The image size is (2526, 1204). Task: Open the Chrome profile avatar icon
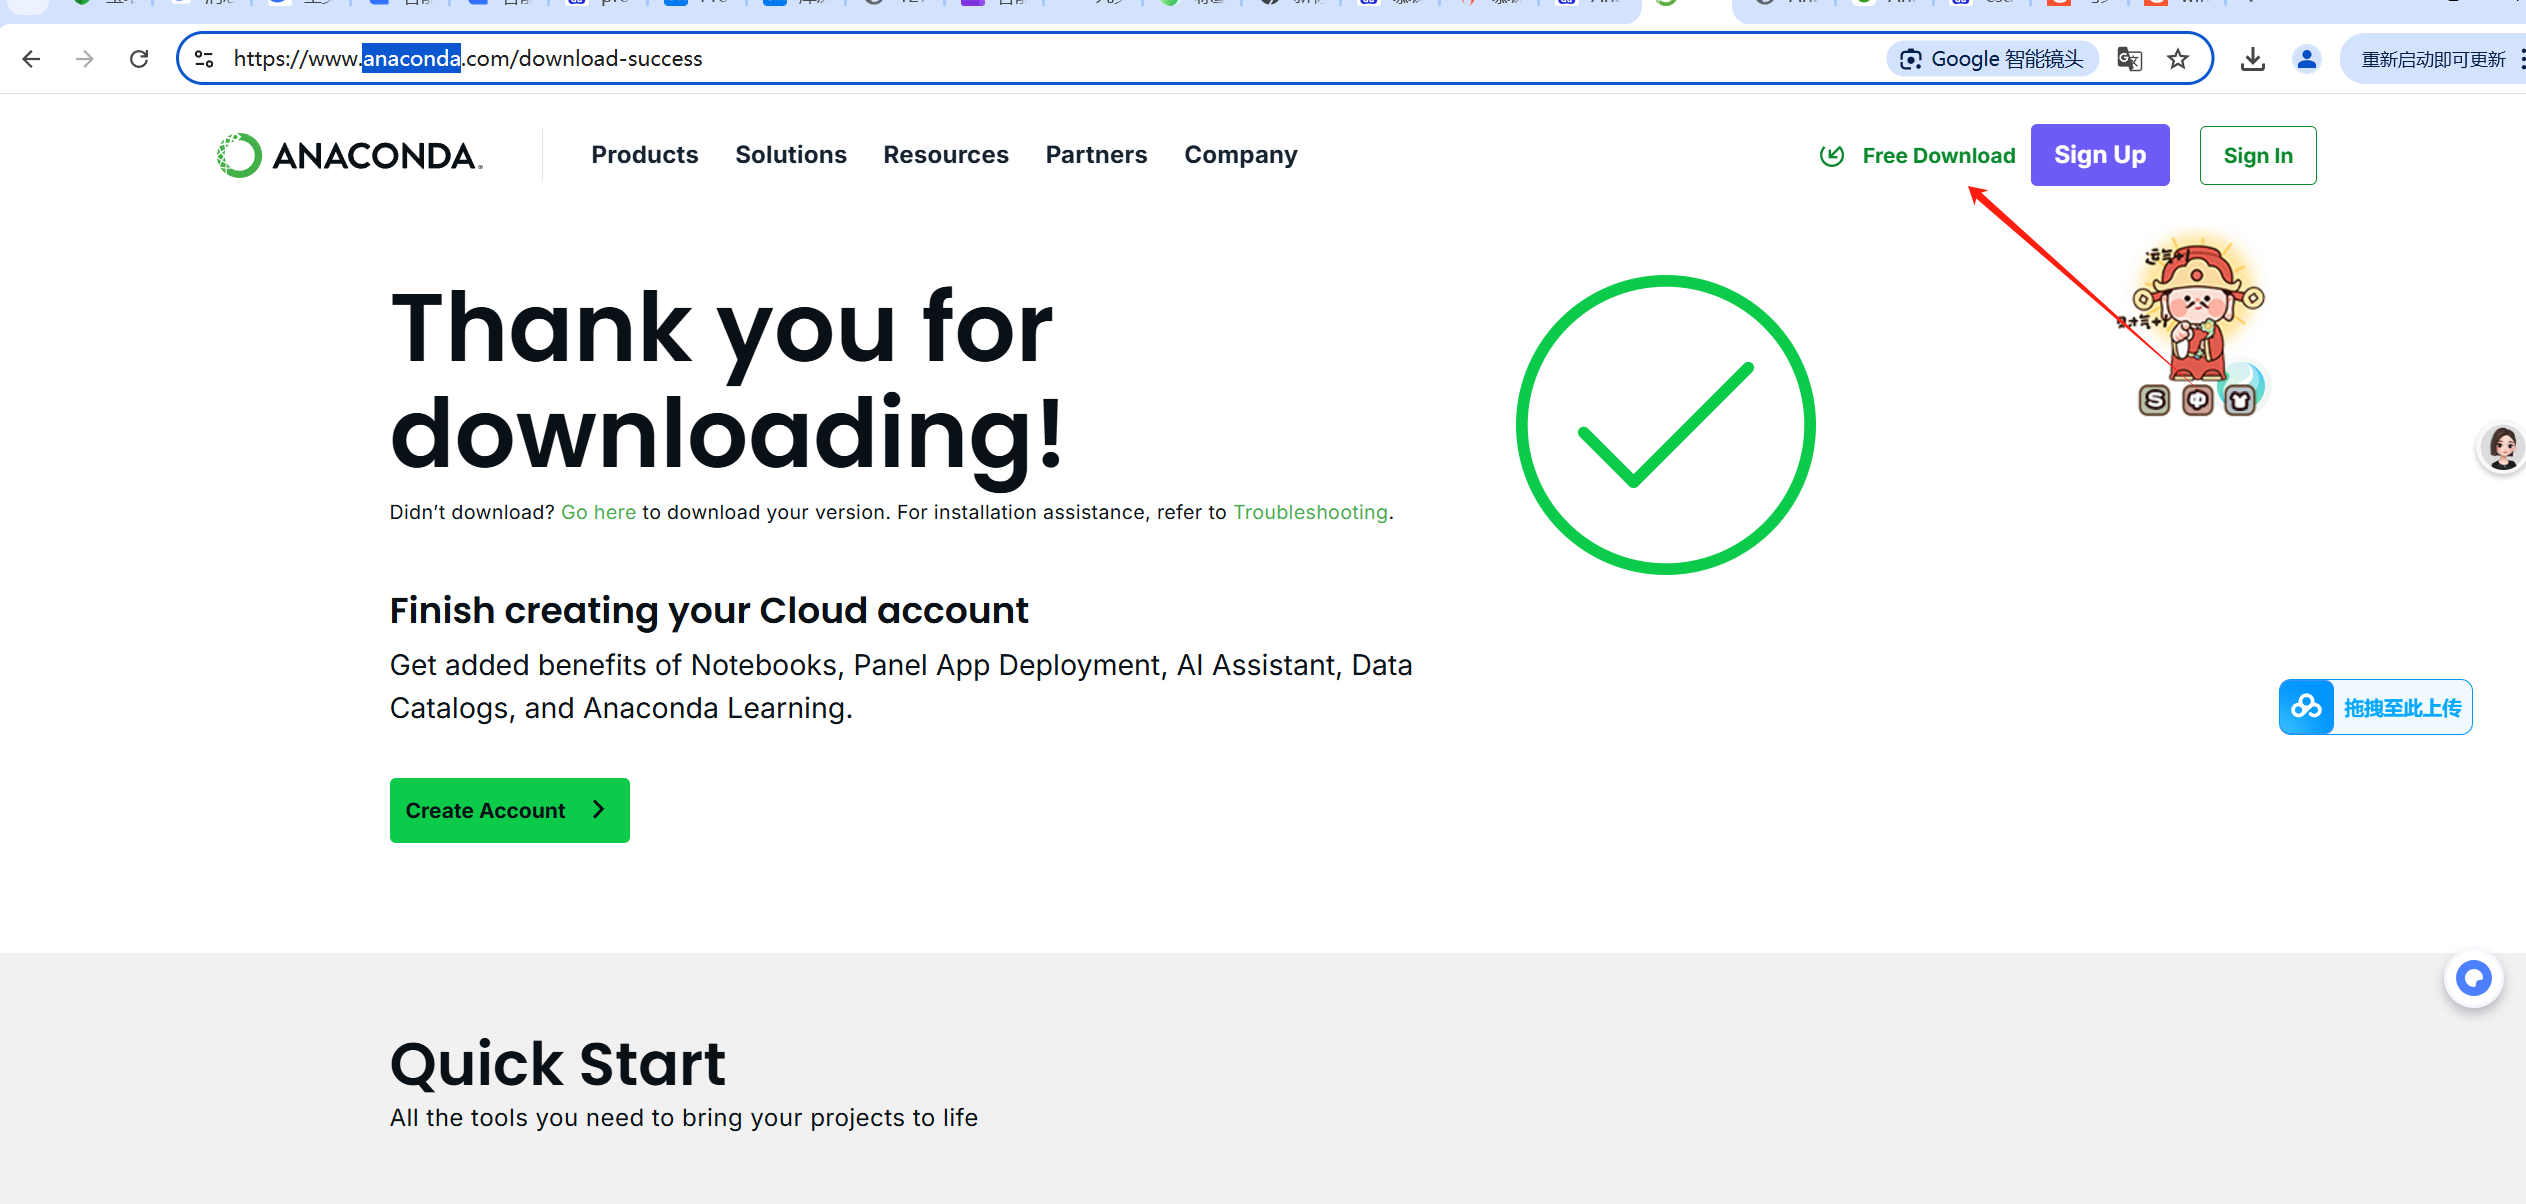[2307, 59]
